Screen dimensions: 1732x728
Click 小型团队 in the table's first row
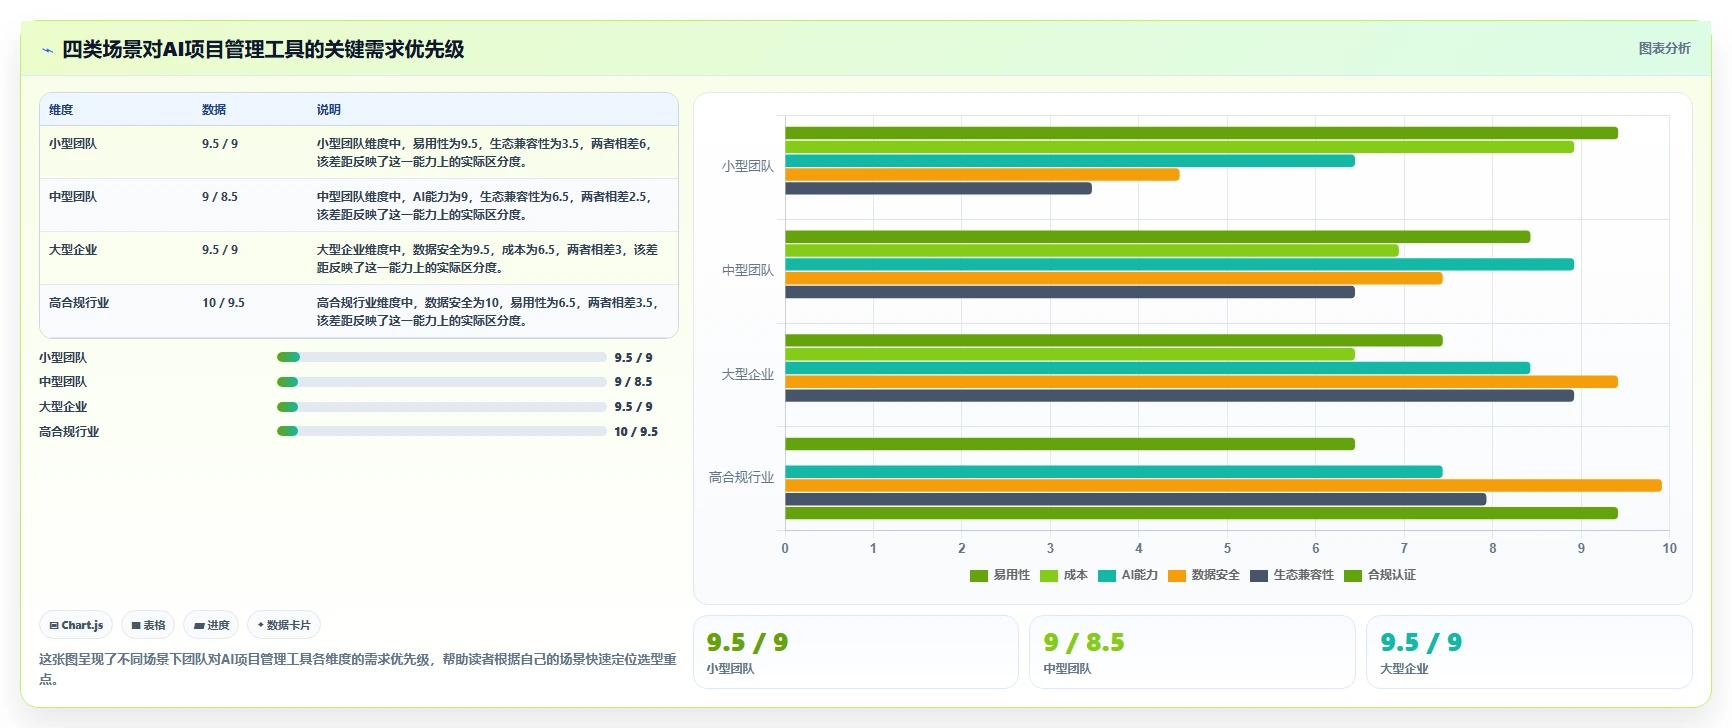pyautogui.click(x=73, y=144)
